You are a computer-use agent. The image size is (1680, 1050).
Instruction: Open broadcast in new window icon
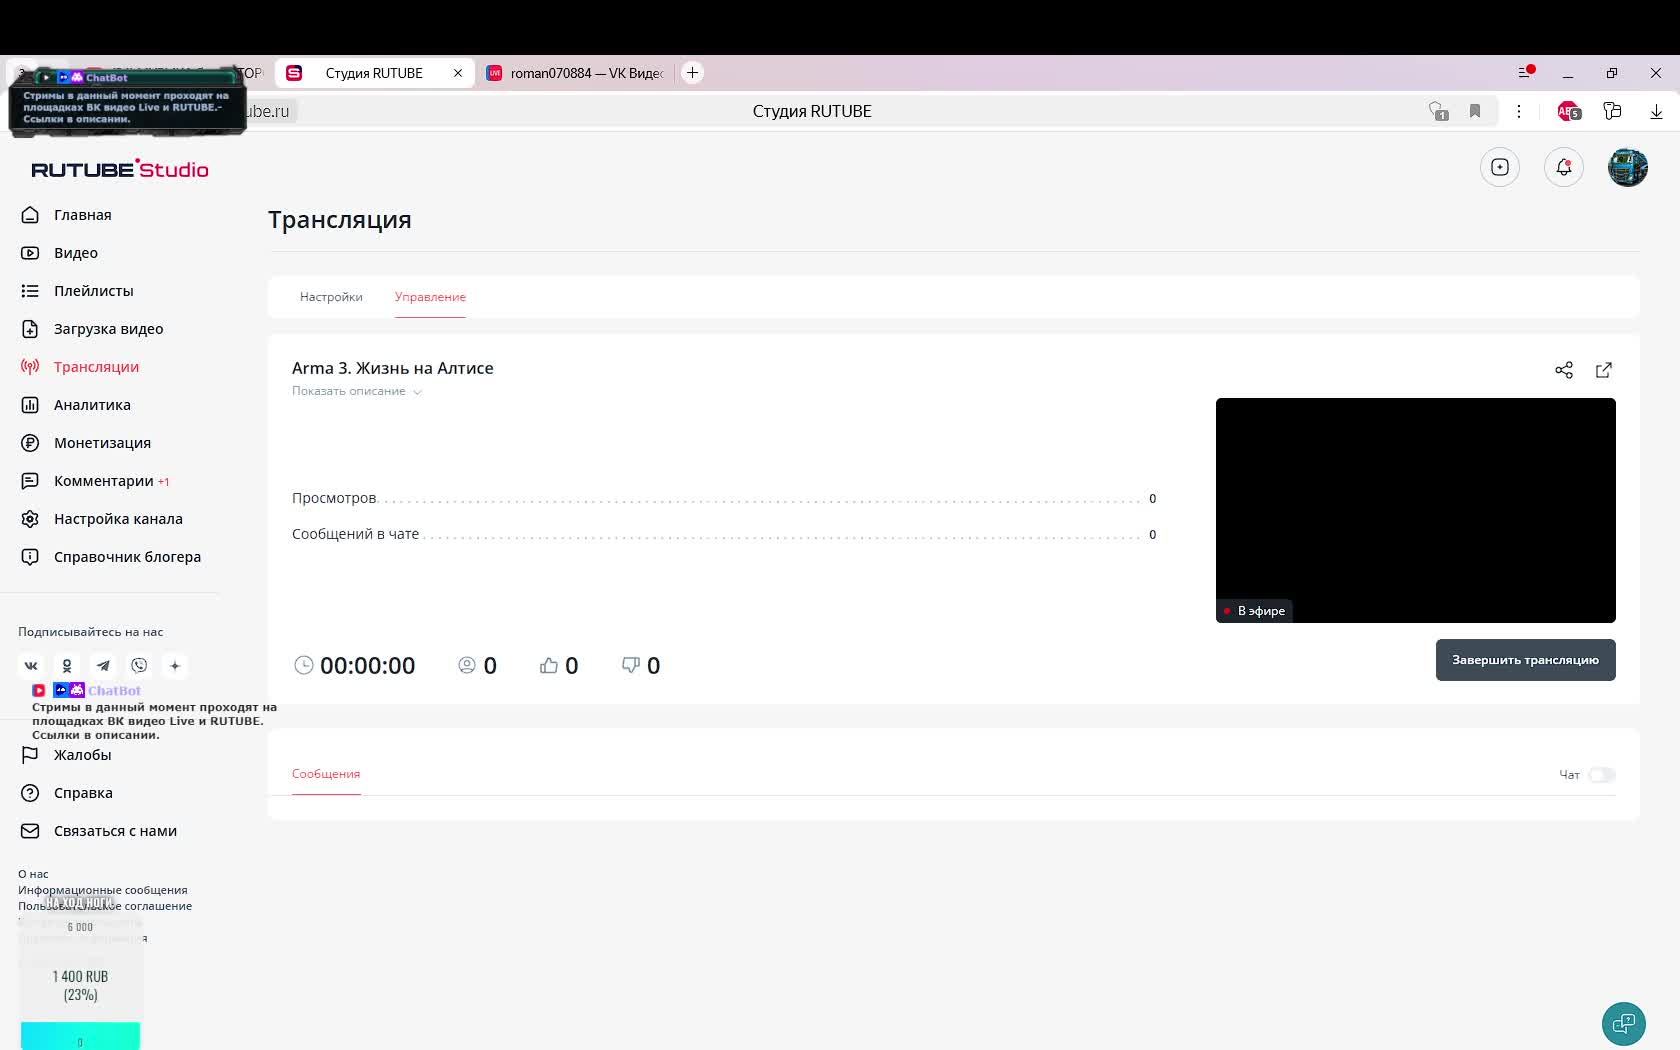click(x=1604, y=370)
